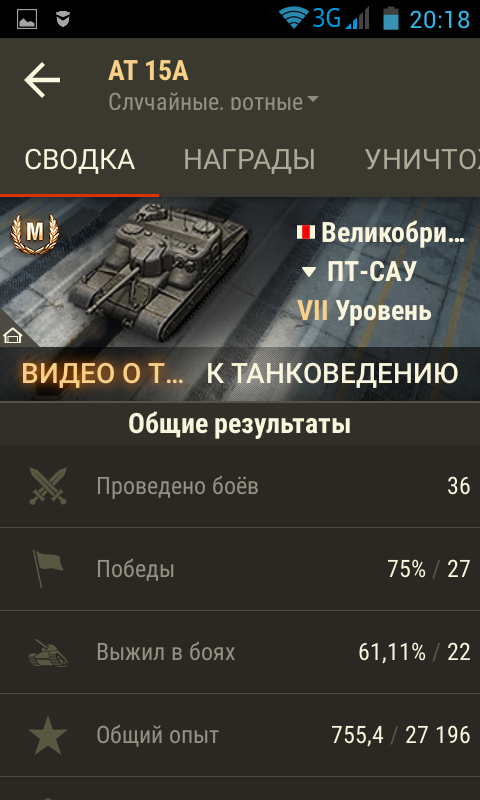Tap the victories flag icon
This screenshot has height=800, width=480.
[x=47, y=569]
